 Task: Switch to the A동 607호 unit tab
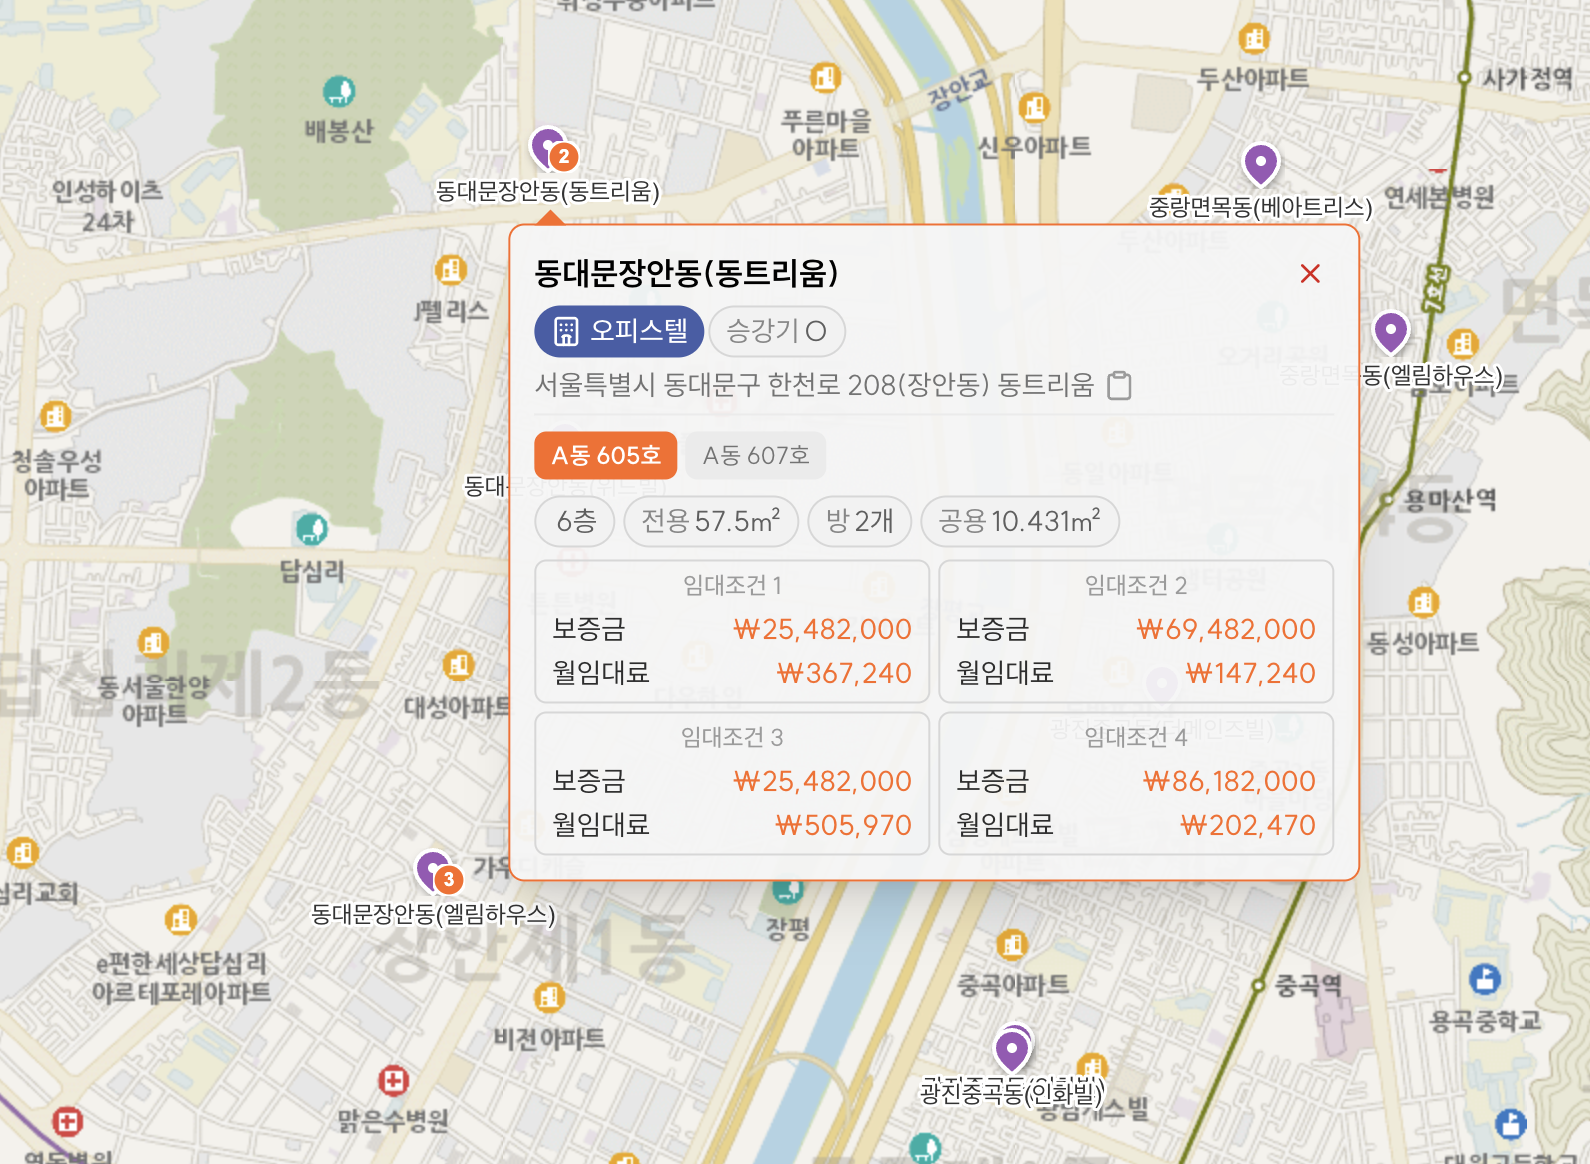tap(755, 456)
